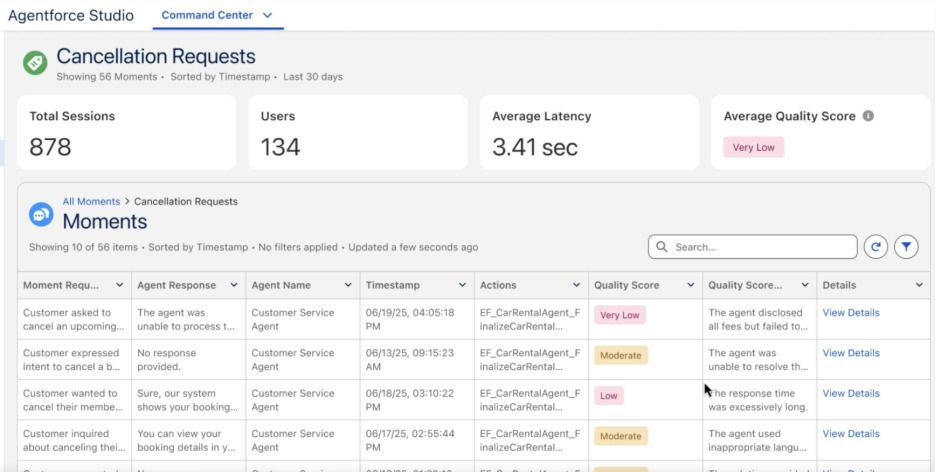
Task: Click the Users value 134
Action: [x=281, y=147]
